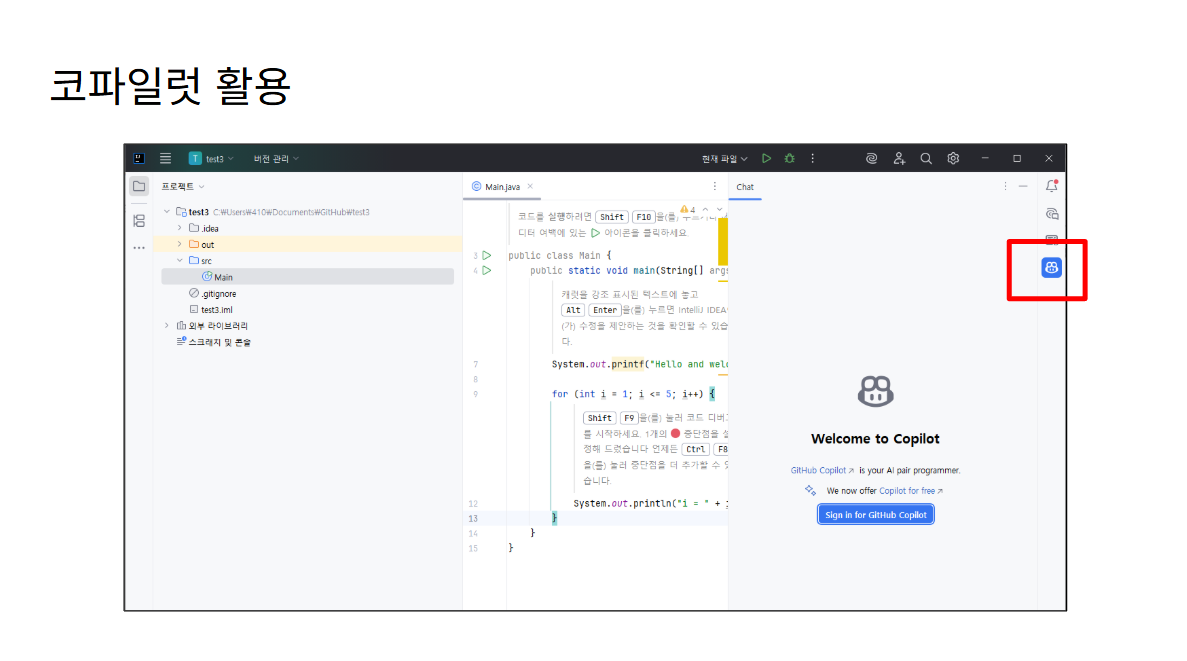Follow the GitHub Copilot link
This screenshot has height=661, width=1187.
[822, 470]
